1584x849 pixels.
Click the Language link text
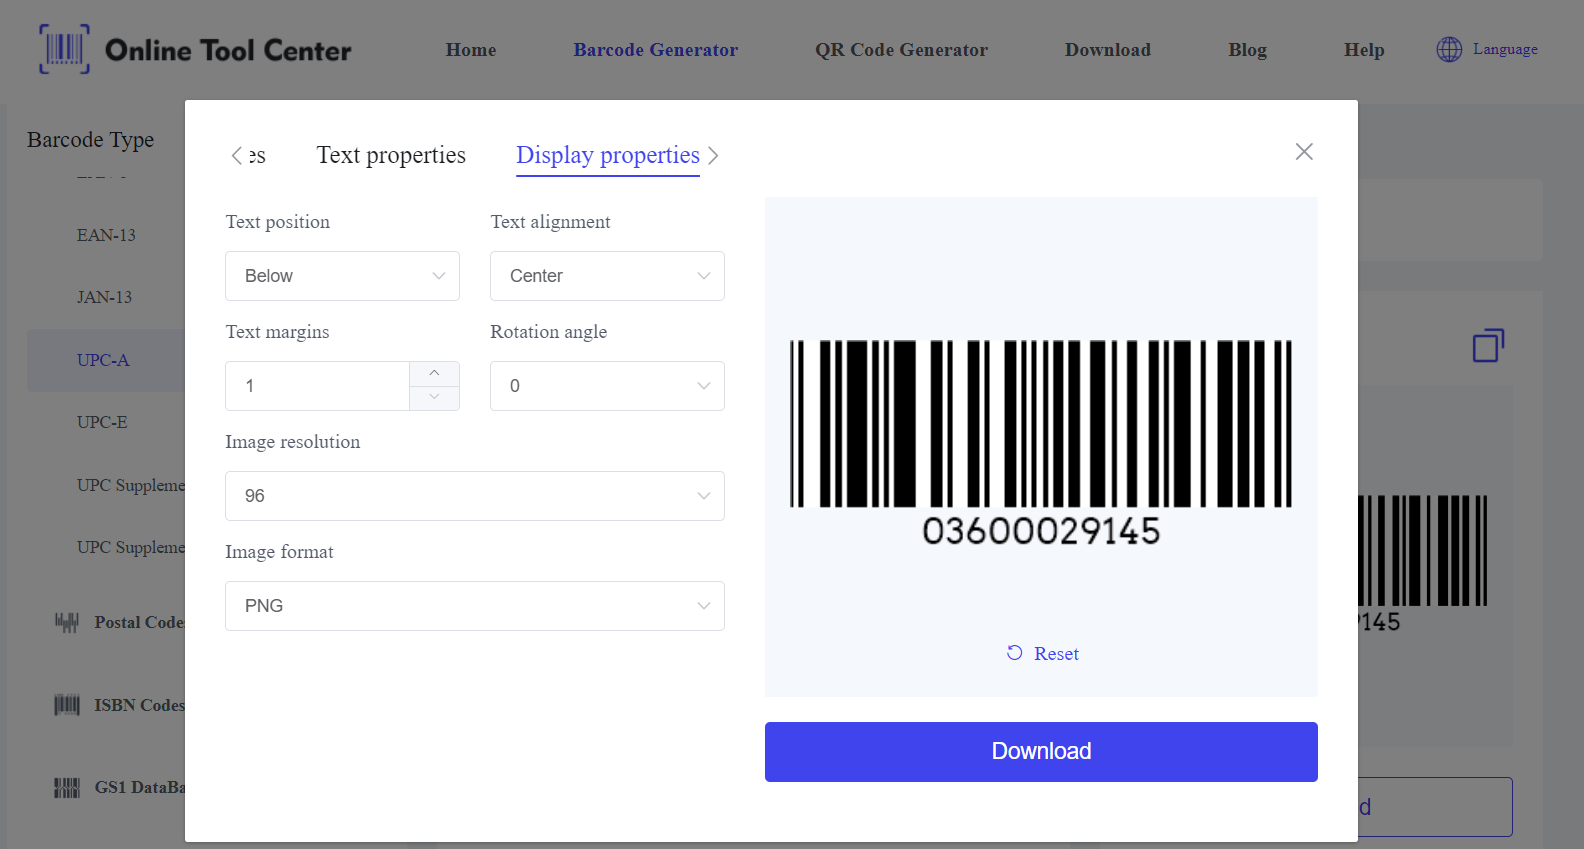pos(1505,49)
